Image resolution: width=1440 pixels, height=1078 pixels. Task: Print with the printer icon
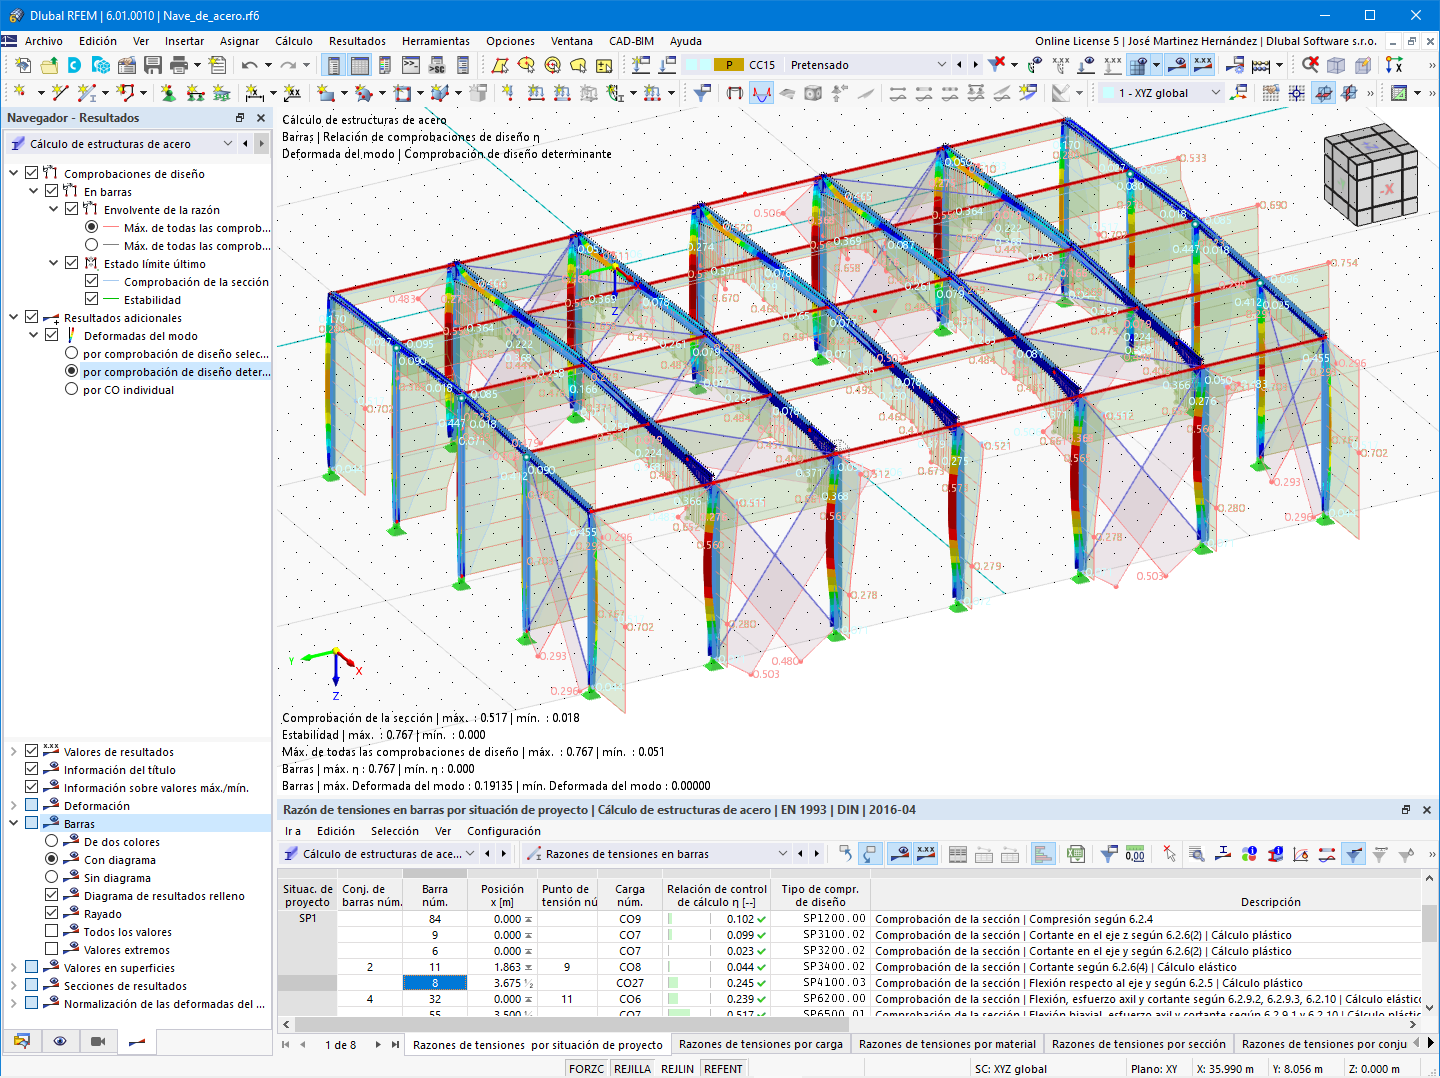(179, 65)
